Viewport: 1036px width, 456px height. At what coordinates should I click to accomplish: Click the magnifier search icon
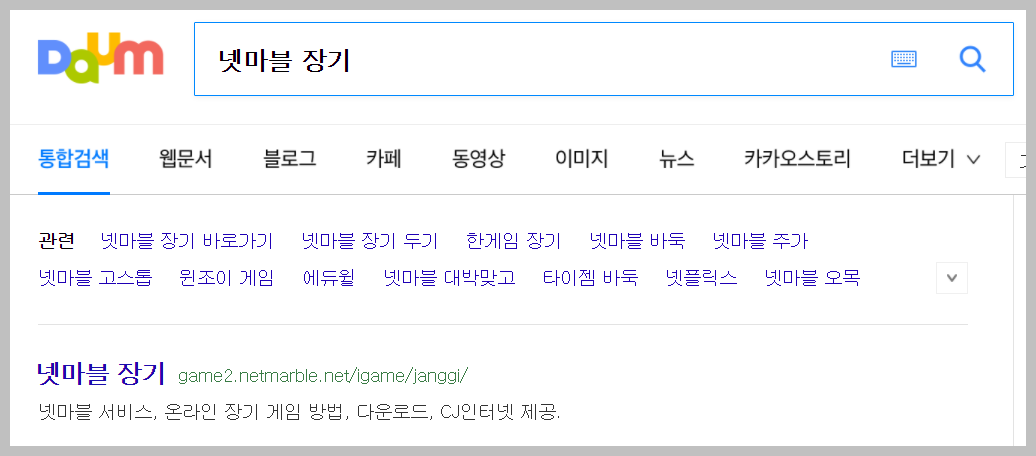tap(972, 59)
